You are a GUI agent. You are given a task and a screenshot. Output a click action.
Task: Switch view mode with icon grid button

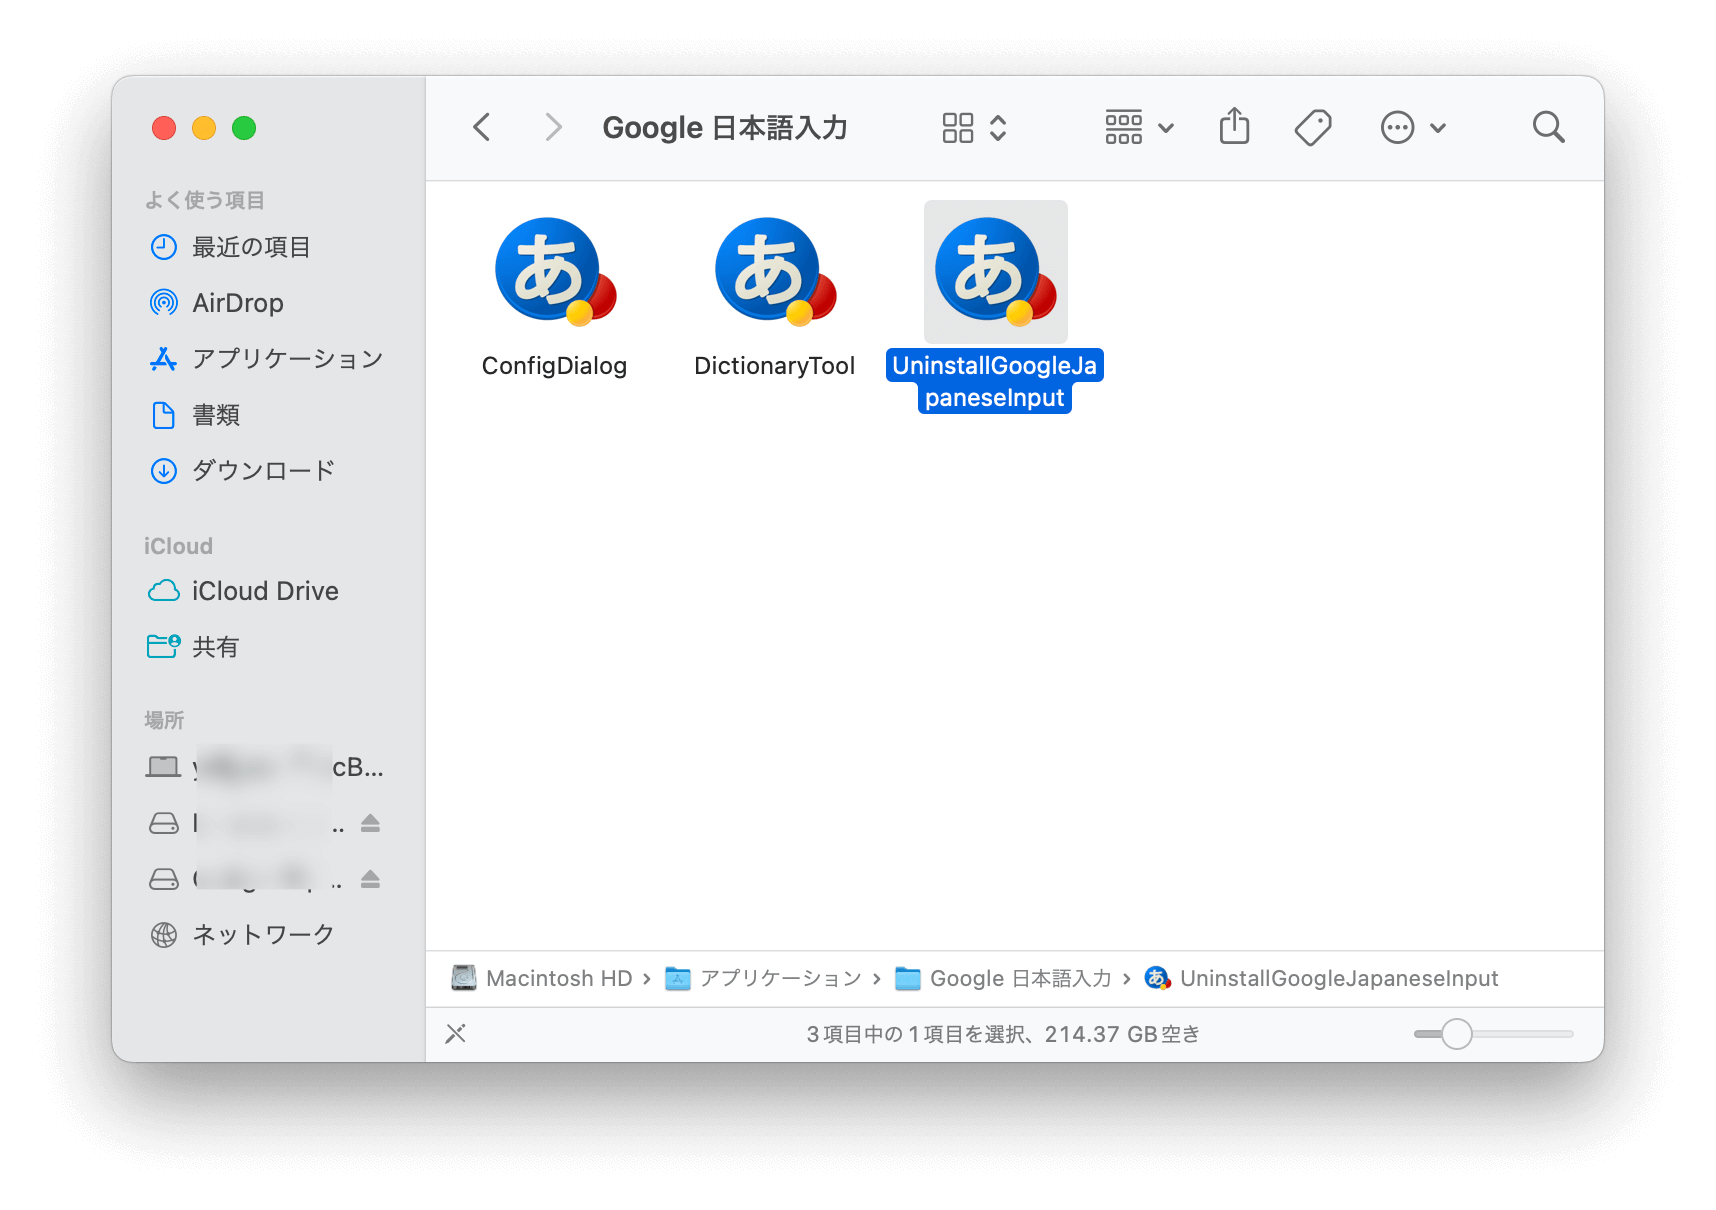click(x=974, y=128)
